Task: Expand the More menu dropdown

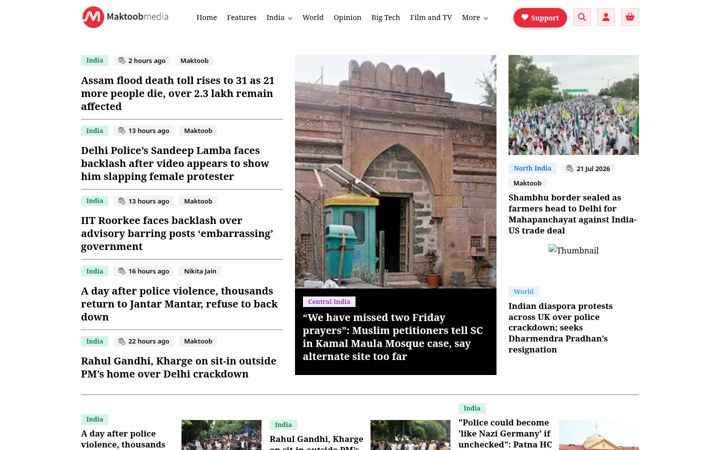Action: (475, 17)
